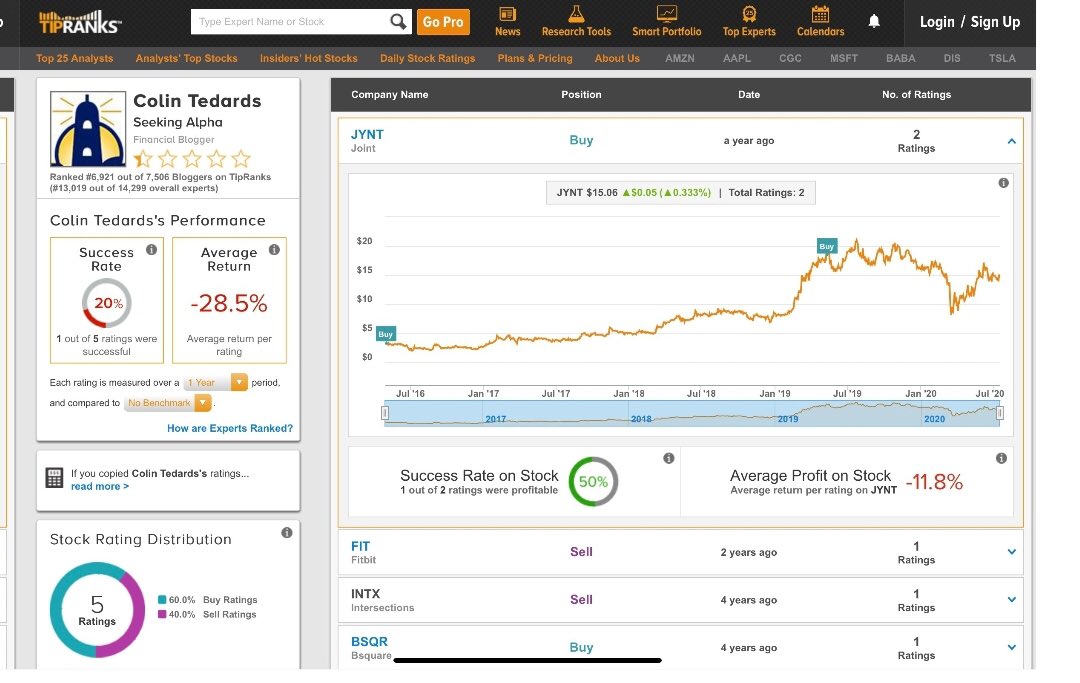
Task: Open the FIT ticker link
Action: coord(360,546)
